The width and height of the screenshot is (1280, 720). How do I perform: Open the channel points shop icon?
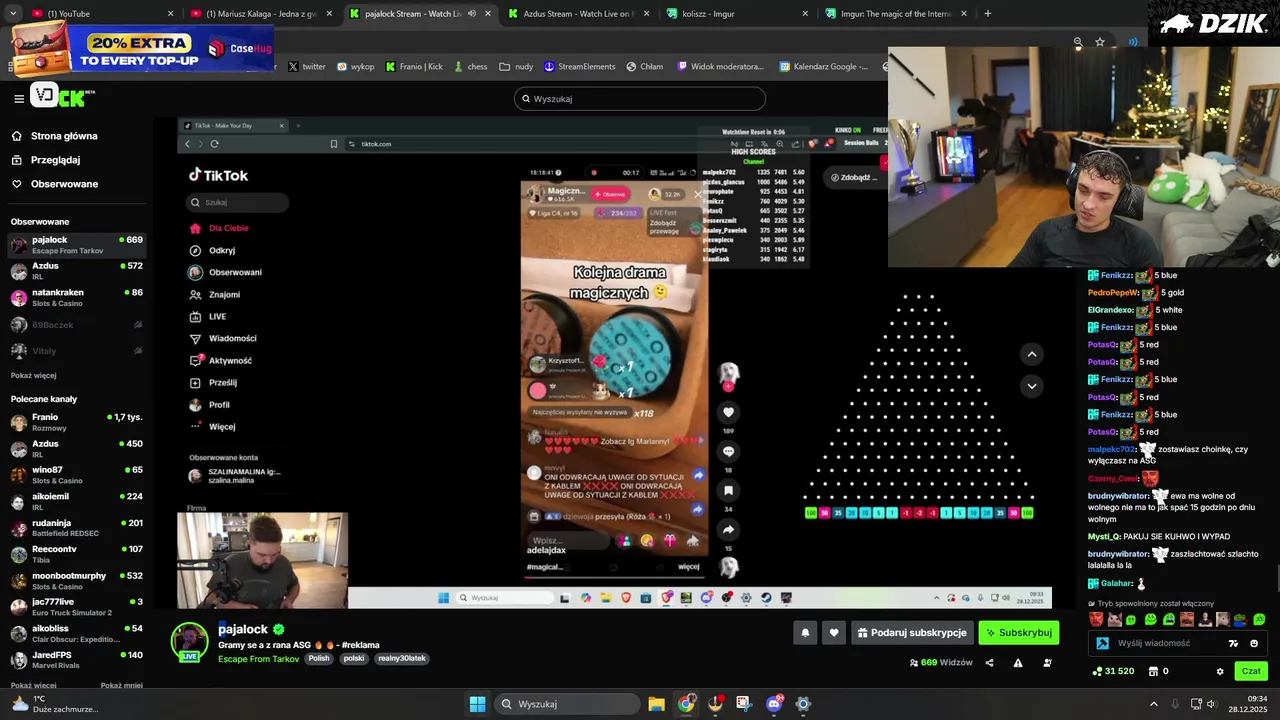(1153, 671)
